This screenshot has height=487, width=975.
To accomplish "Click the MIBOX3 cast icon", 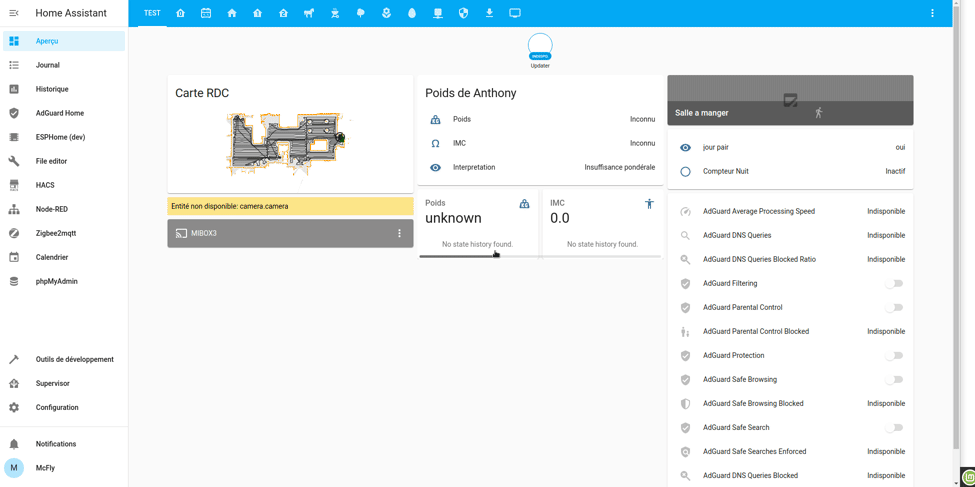I will [182, 234].
